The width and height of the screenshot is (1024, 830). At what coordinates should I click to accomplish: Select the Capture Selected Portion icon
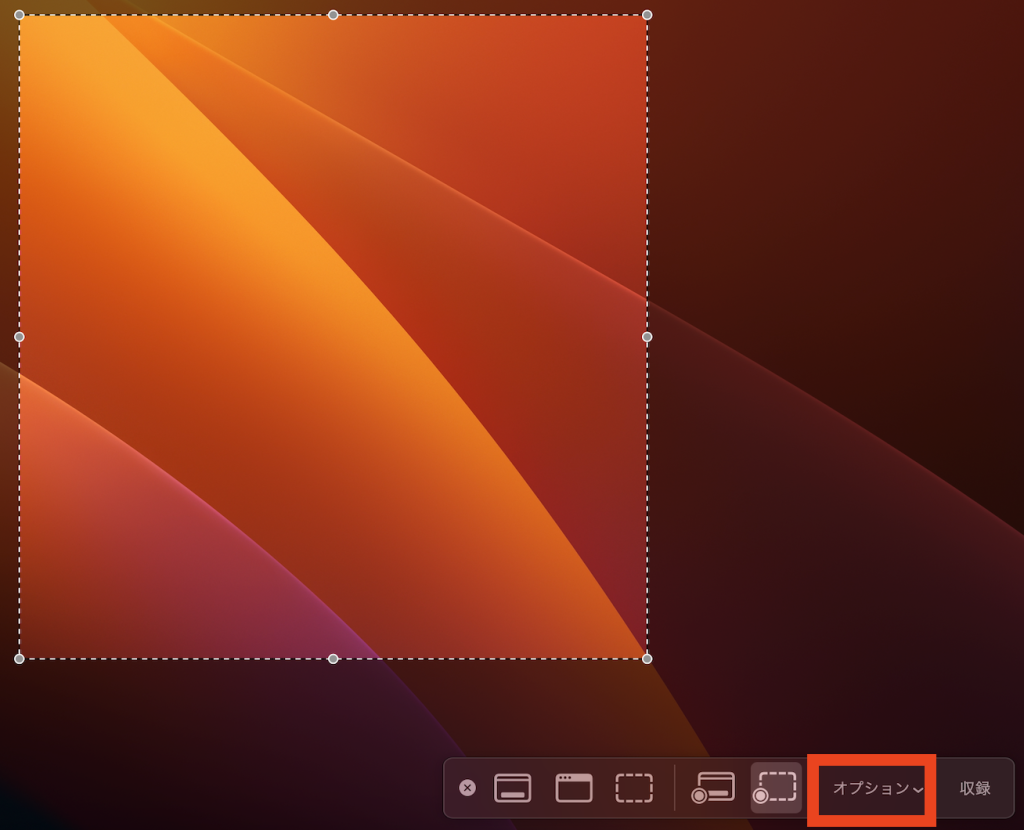[634, 788]
